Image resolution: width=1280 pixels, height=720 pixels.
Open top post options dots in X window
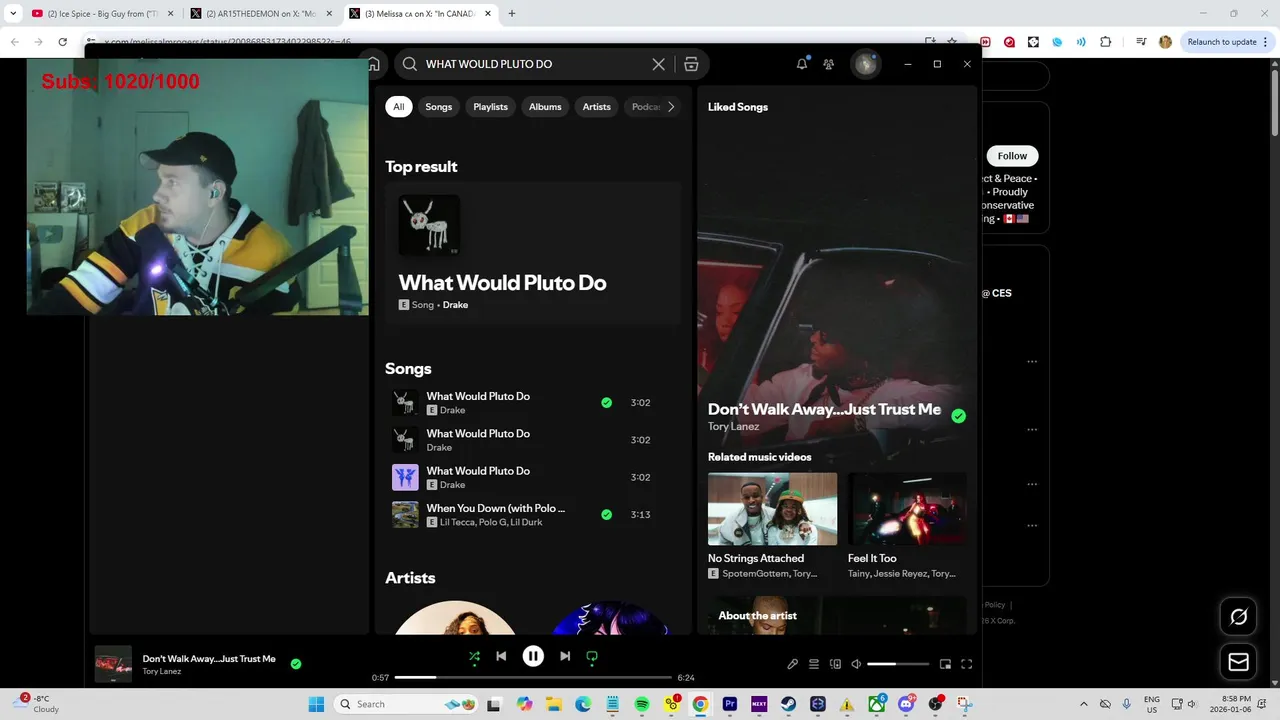tap(1032, 362)
